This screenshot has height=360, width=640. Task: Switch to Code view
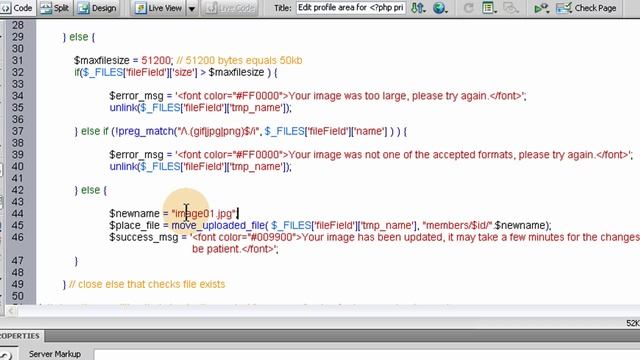pyautogui.click(x=16, y=8)
